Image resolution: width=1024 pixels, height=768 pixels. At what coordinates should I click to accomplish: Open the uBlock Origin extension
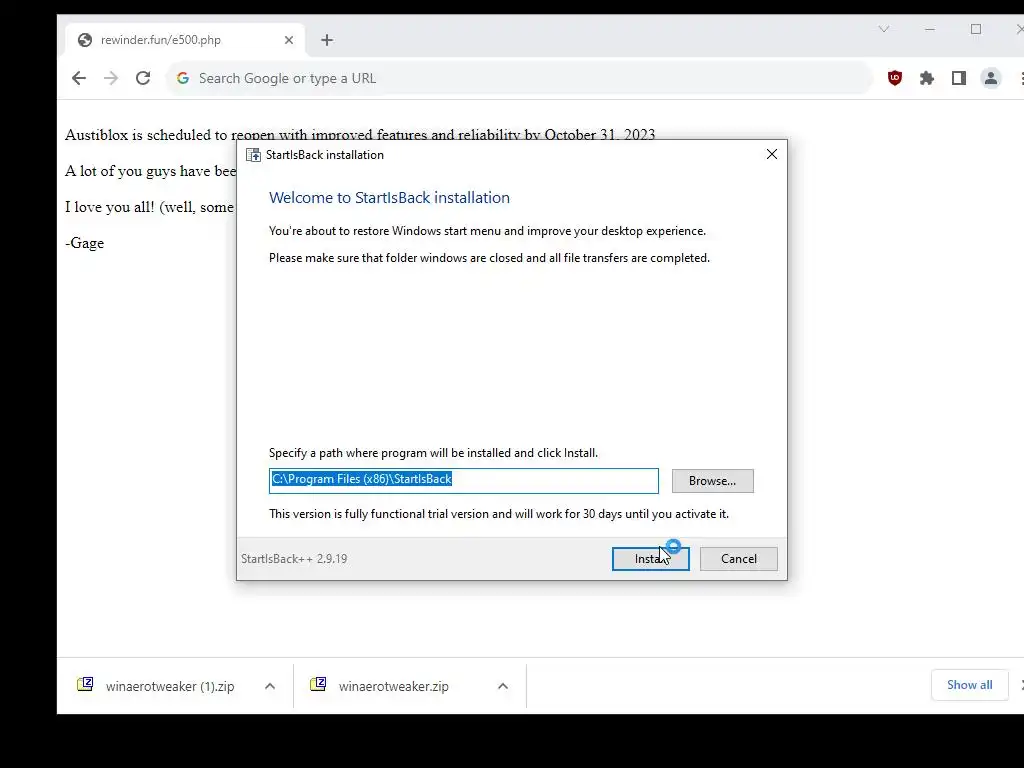pyautogui.click(x=895, y=78)
